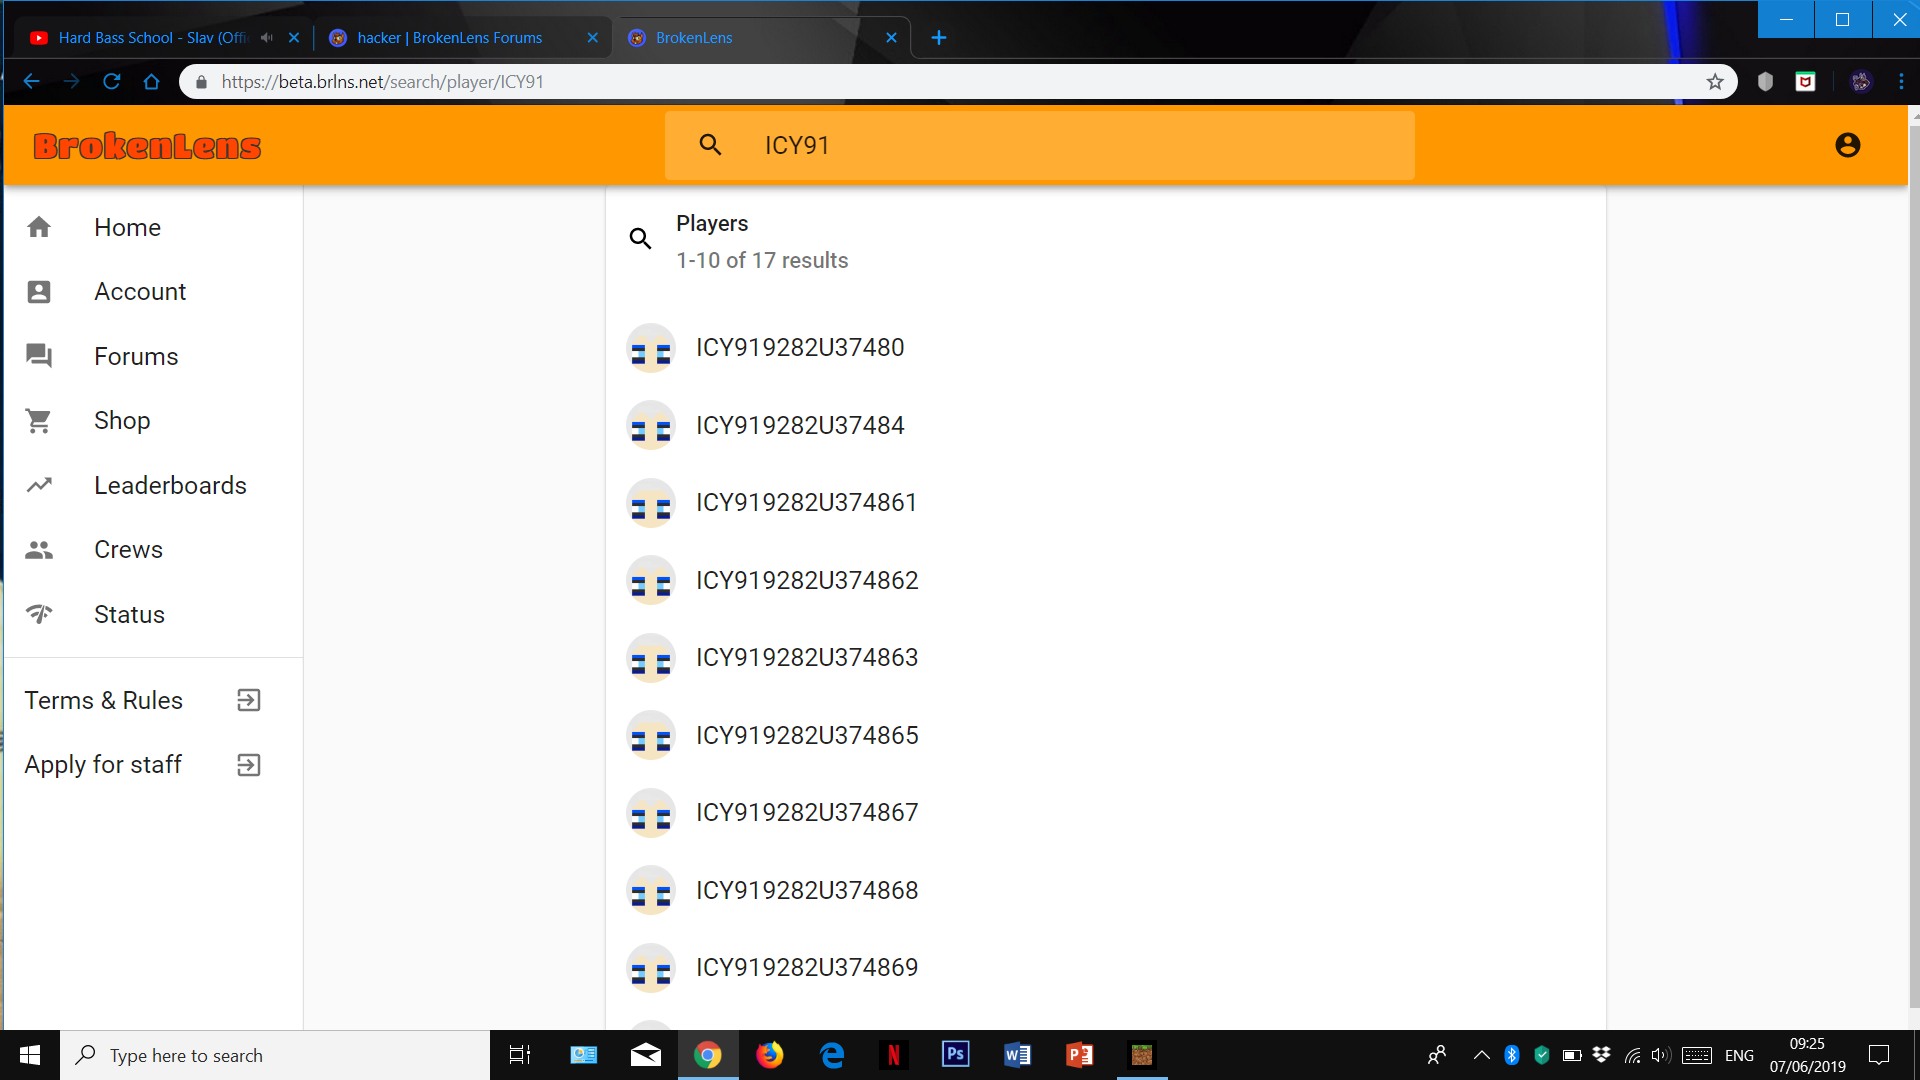Screen dimensions: 1920x1080
Task: Close the hacker BrokenLens Forums tab
Action: 593,38
